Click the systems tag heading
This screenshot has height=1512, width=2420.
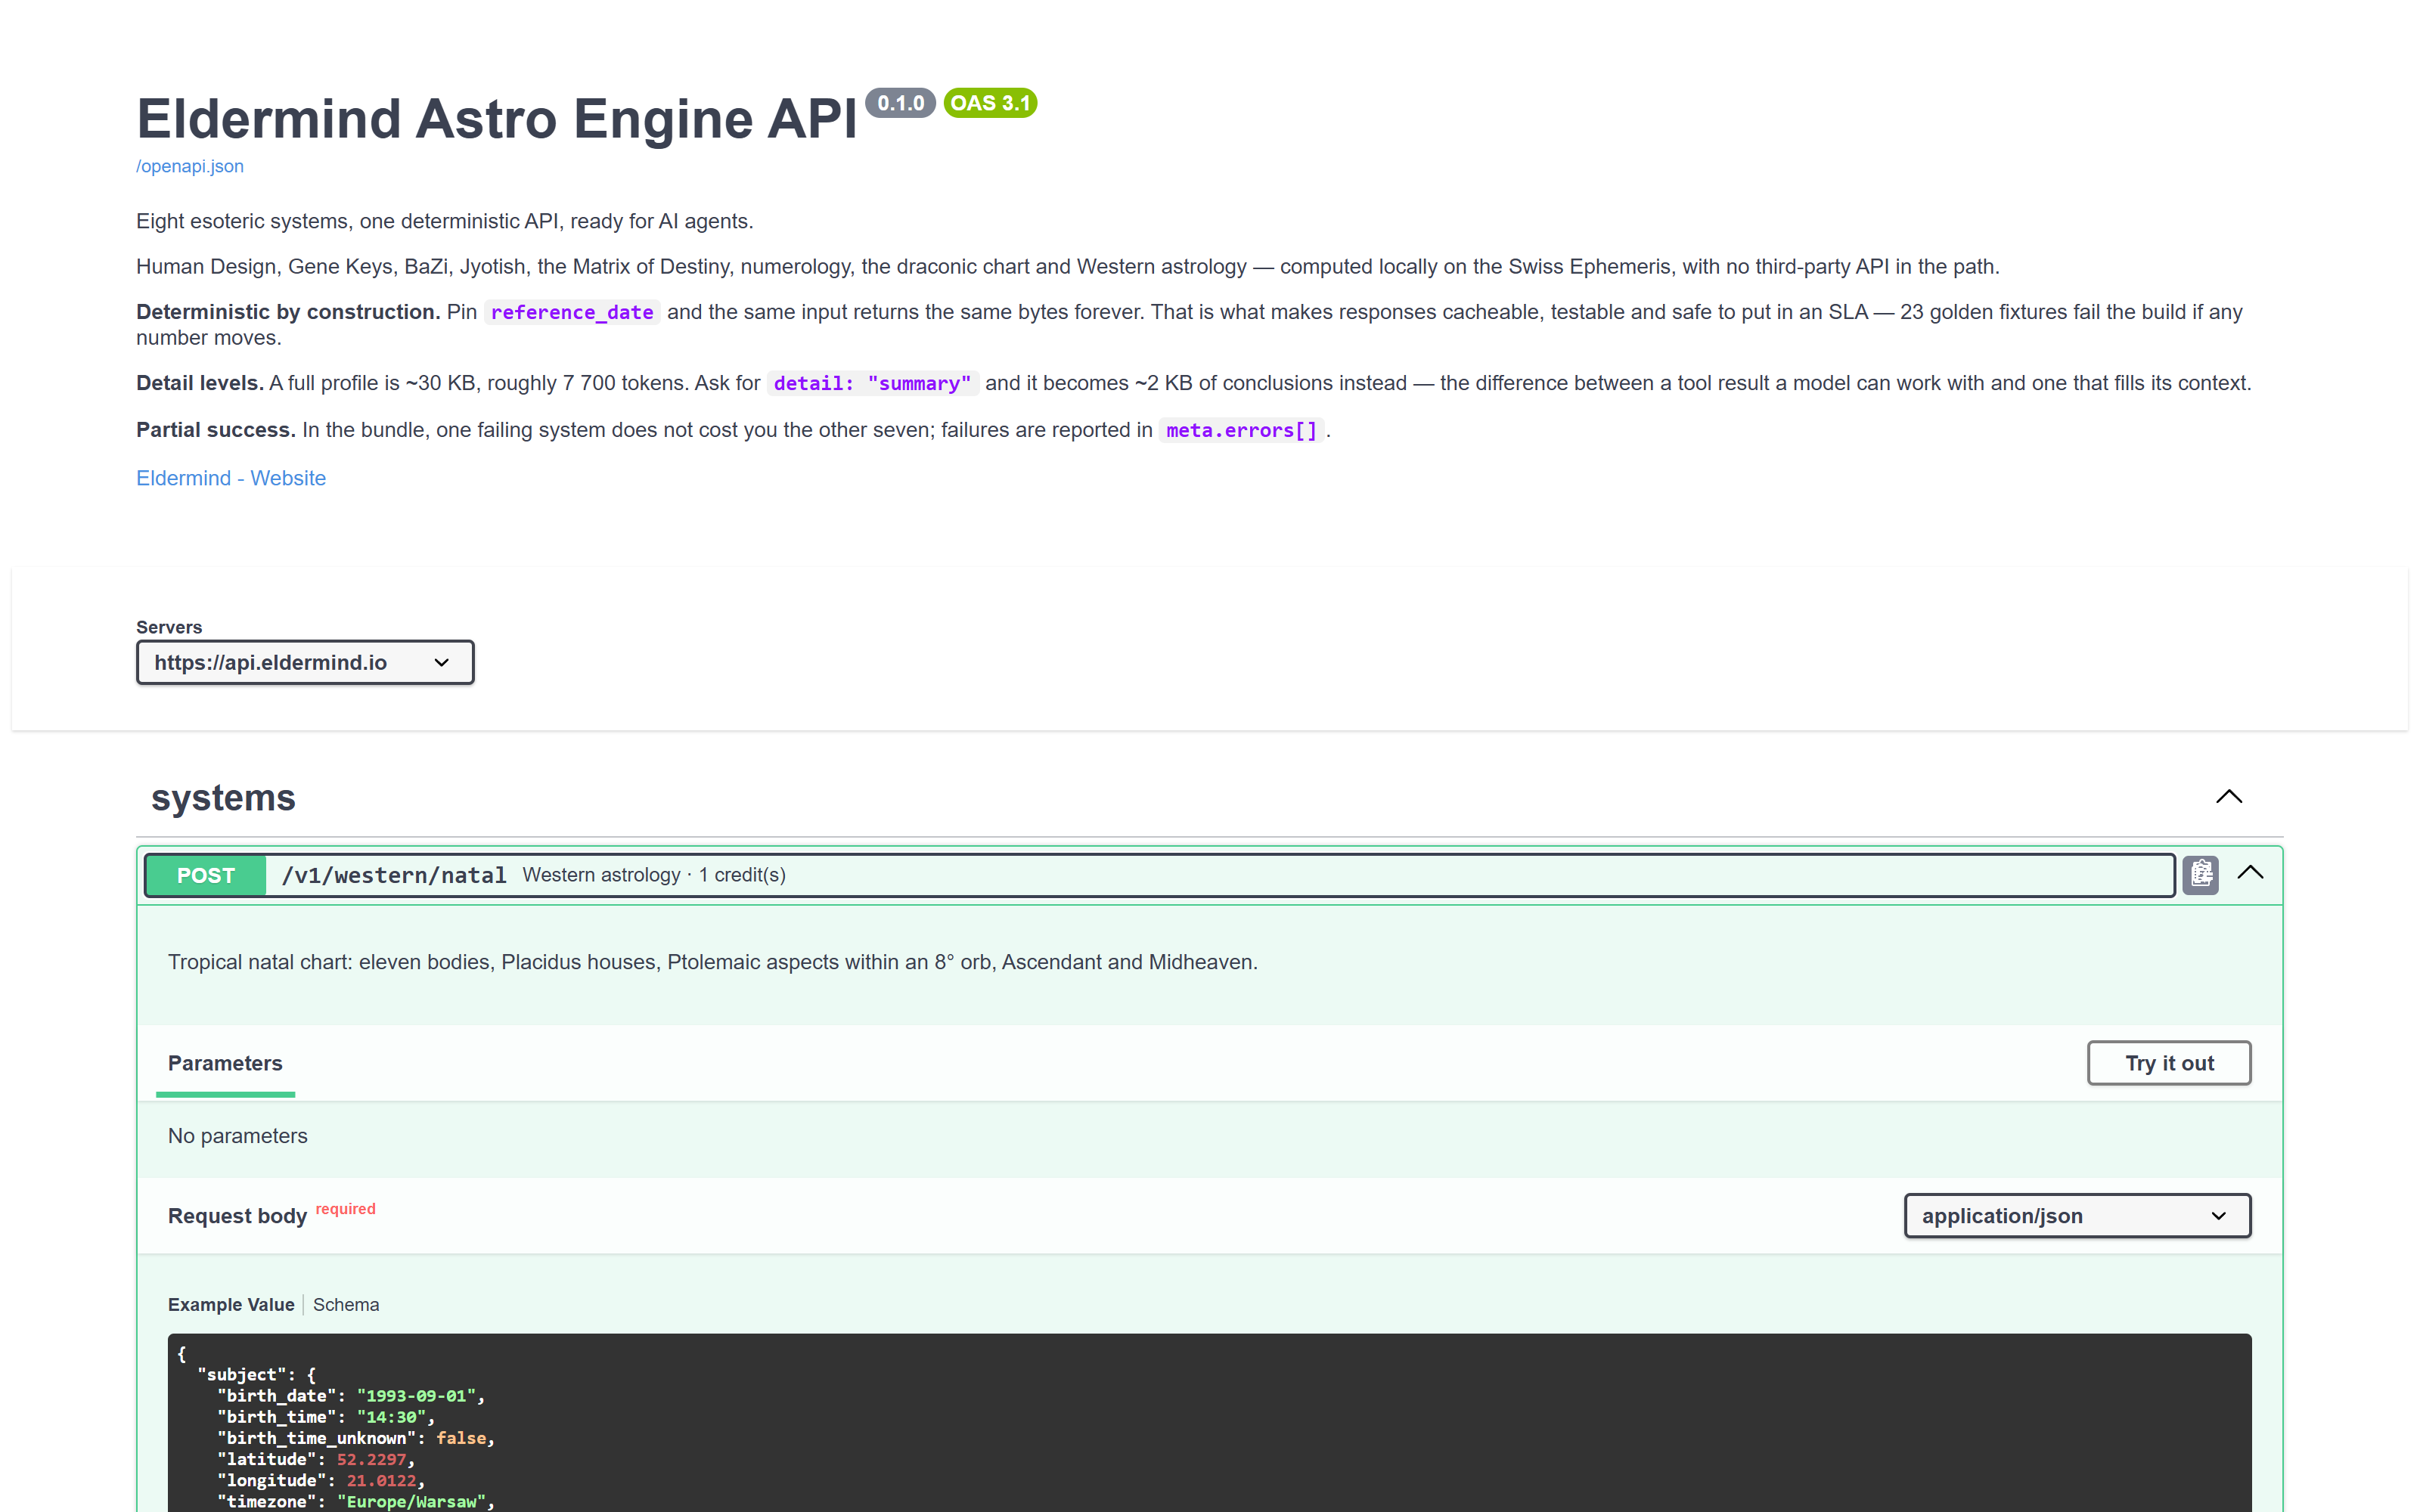[x=223, y=798]
